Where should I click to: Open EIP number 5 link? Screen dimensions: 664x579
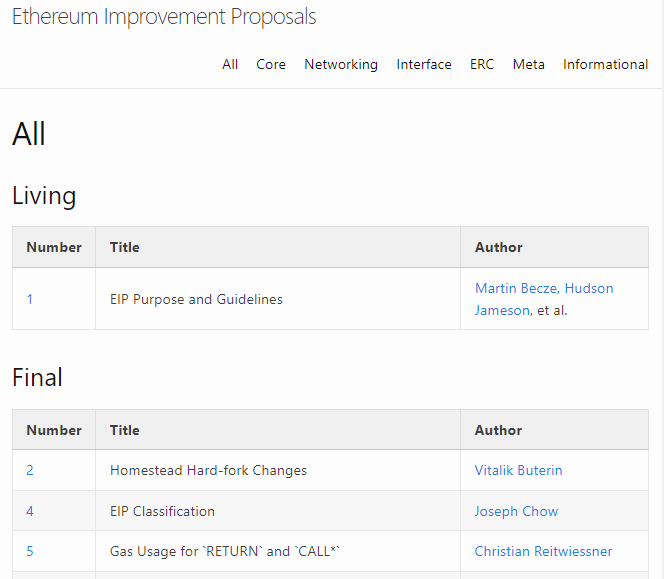(30, 551)
